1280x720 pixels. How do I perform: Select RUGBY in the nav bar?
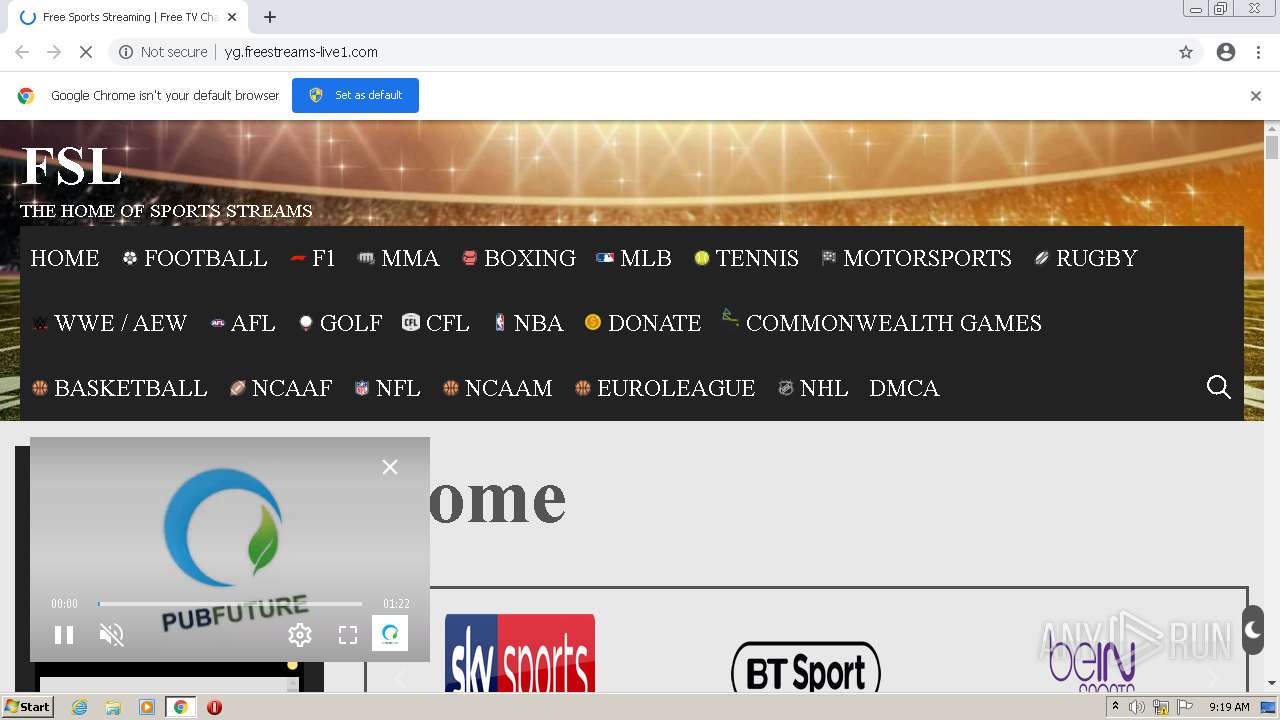[x=1086, y=258]
